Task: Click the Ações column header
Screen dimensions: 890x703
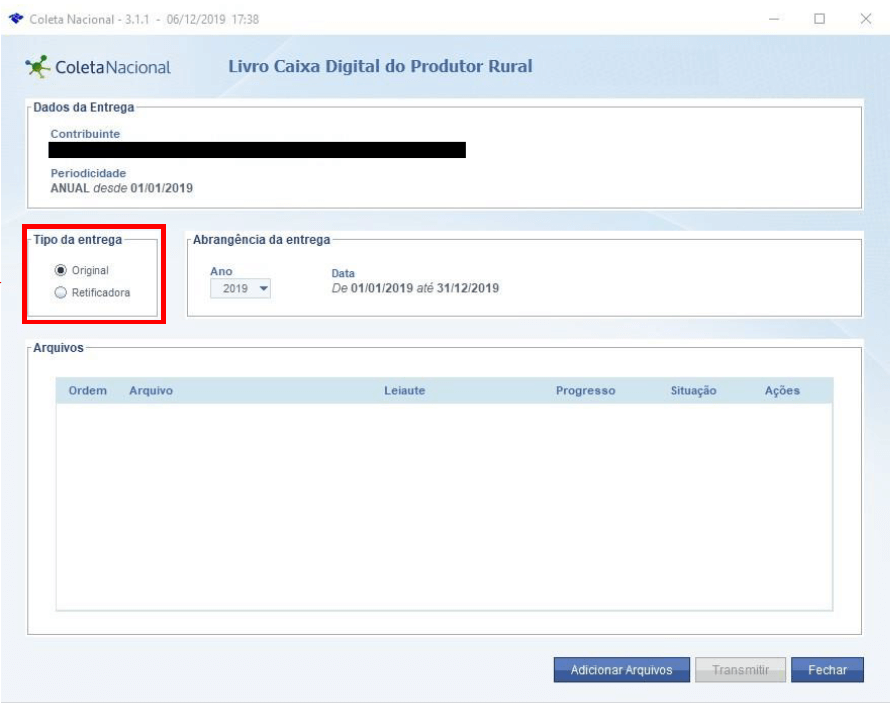Action: [x=782, y=390]
